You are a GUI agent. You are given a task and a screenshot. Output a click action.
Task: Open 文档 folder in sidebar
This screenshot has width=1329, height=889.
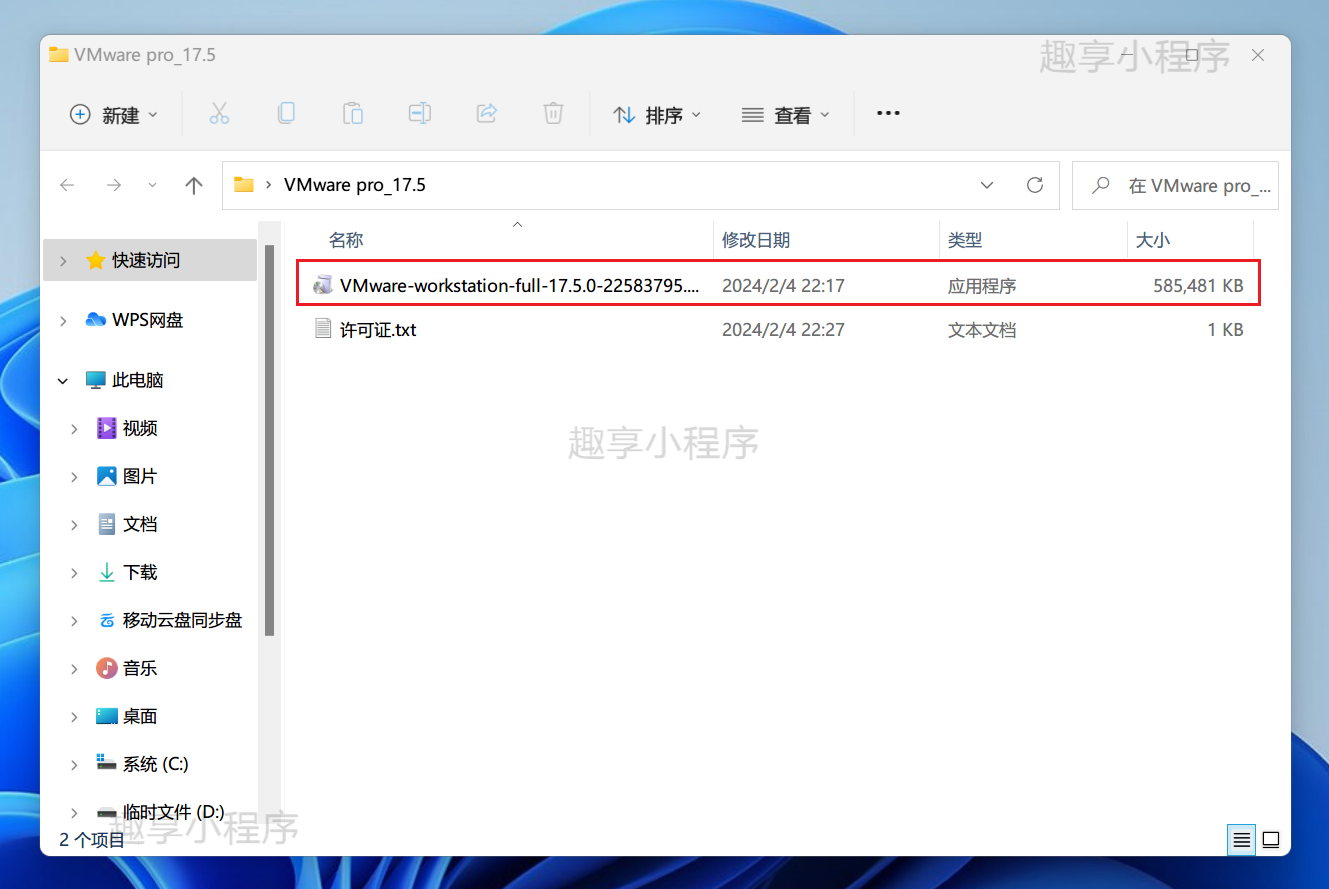[x=140, y=524]
